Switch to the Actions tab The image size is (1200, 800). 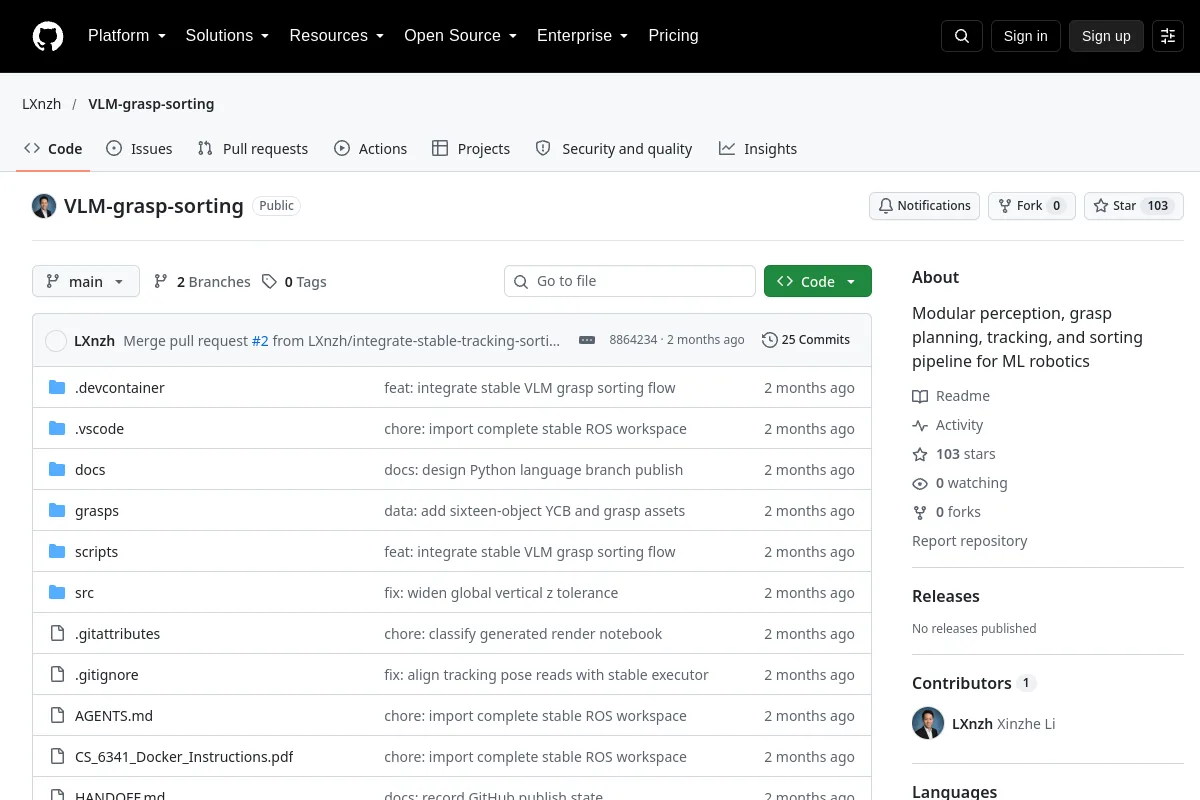click(371, 149)
